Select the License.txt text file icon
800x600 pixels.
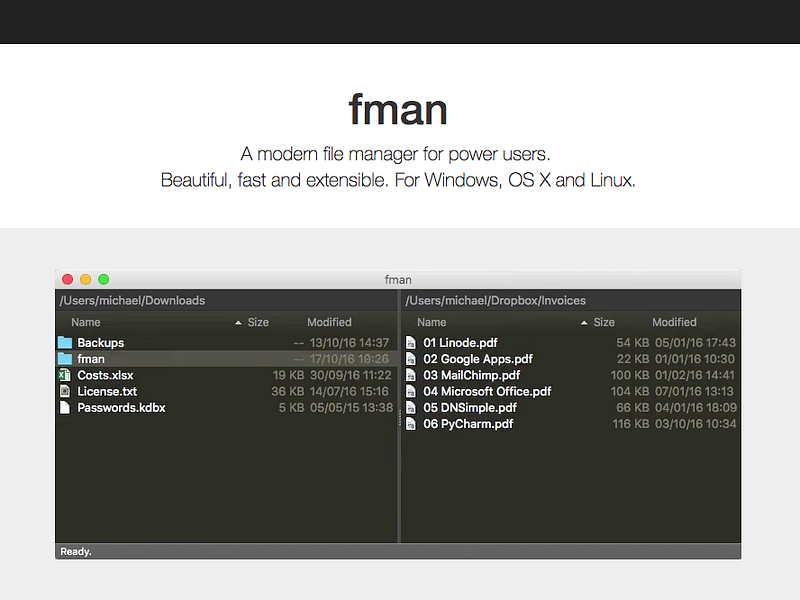[x=66, y=391]
